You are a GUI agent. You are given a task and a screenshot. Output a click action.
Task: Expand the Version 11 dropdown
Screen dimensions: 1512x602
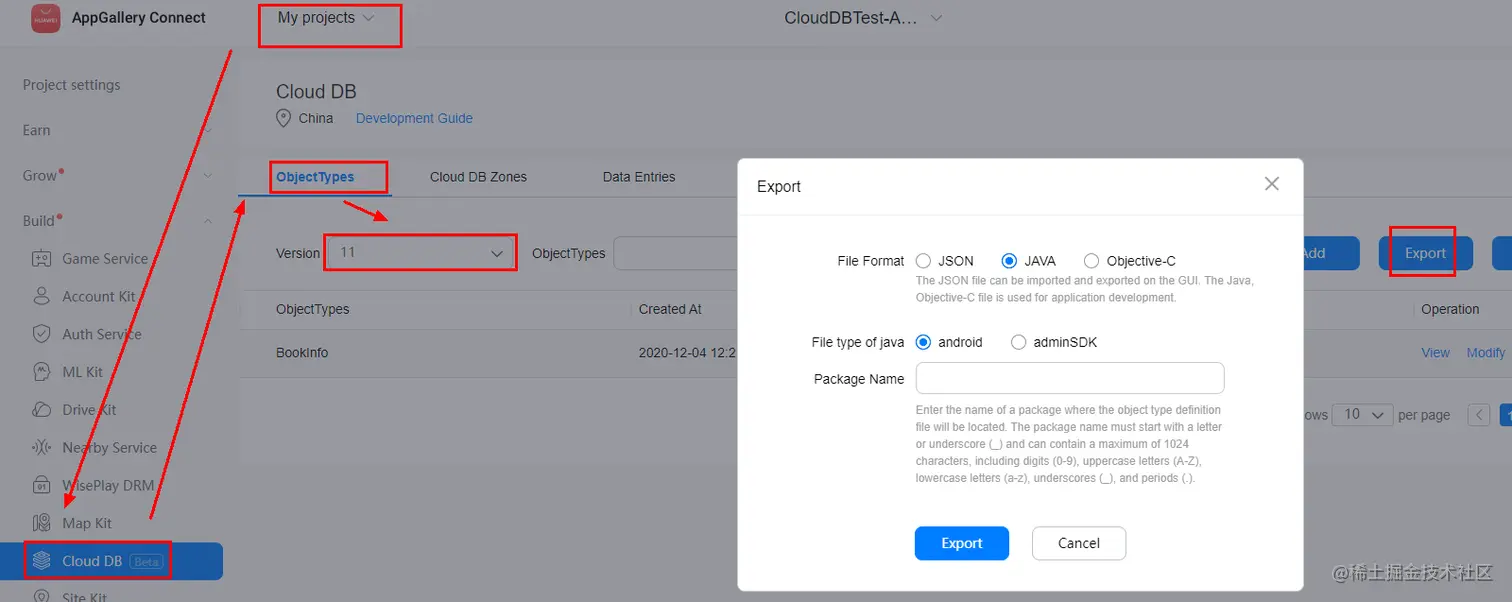pyautogui.click(x=421, y=253)
